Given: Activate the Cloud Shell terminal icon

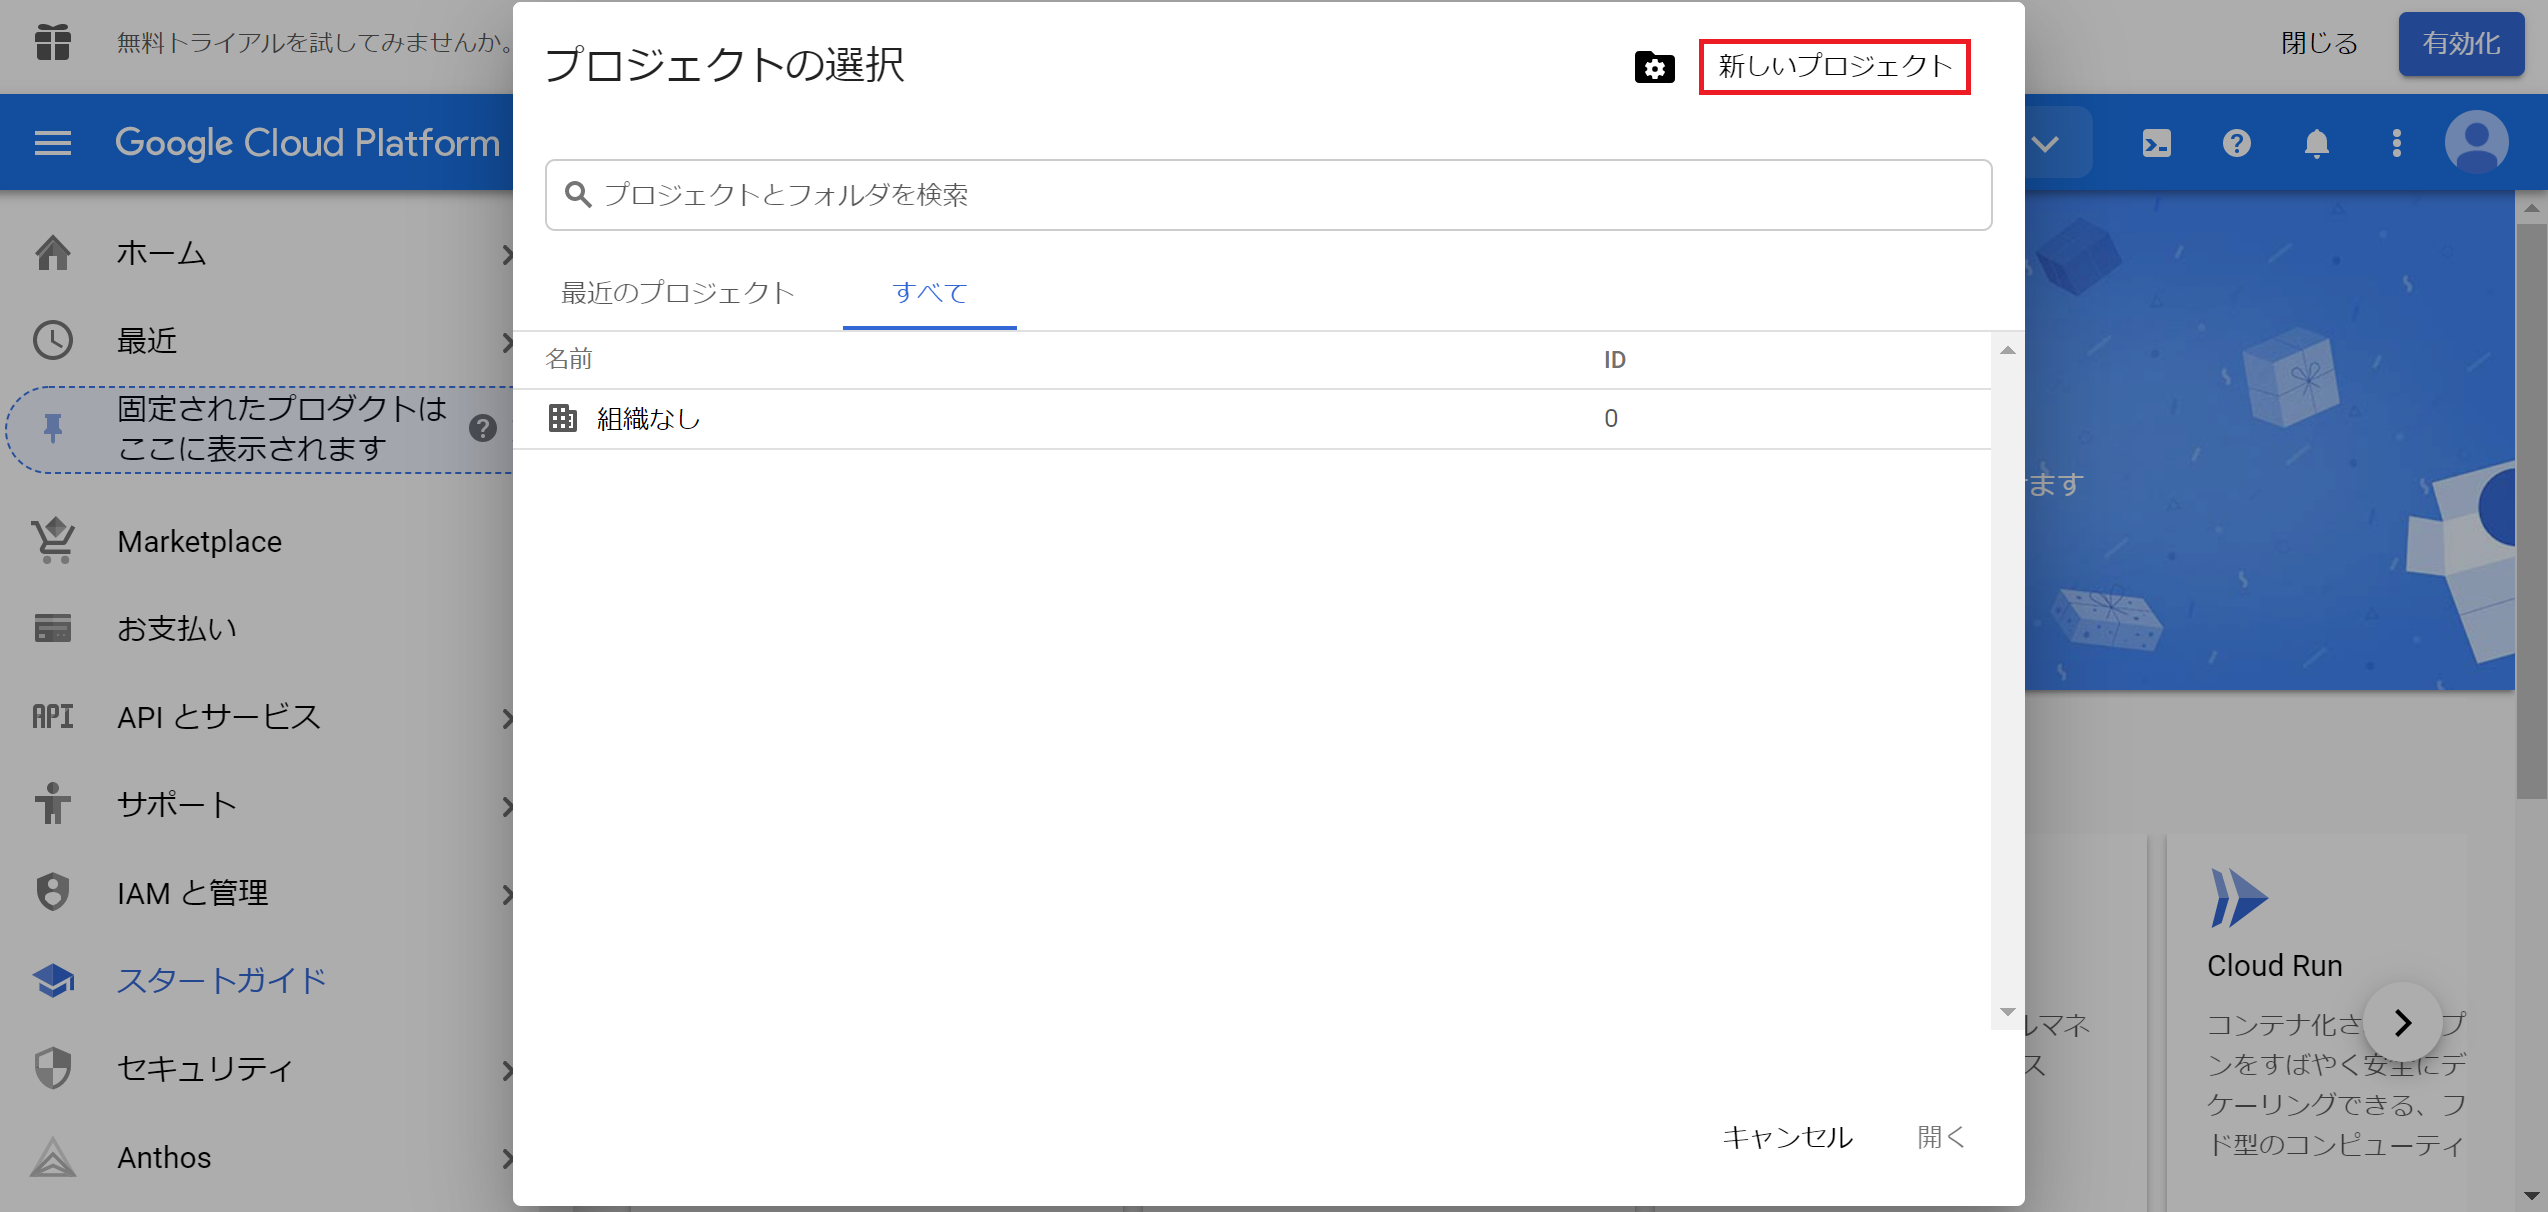Looking at the screenshot, I should tap(2156, 143).
